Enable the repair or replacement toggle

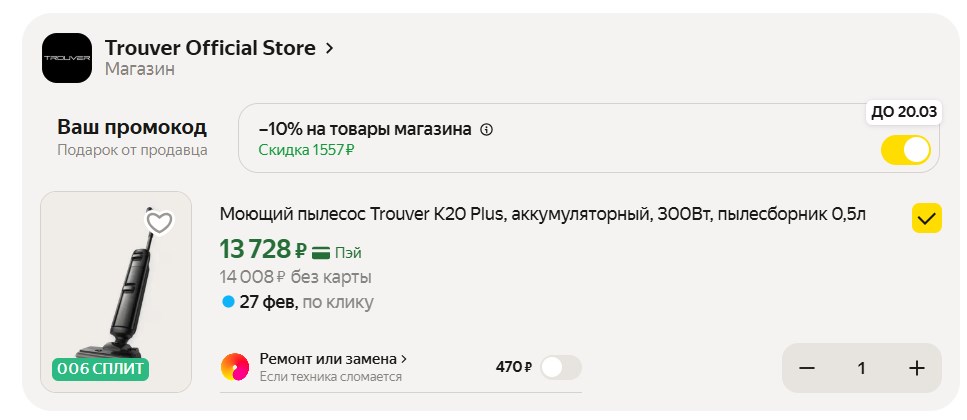pos(560,367)
